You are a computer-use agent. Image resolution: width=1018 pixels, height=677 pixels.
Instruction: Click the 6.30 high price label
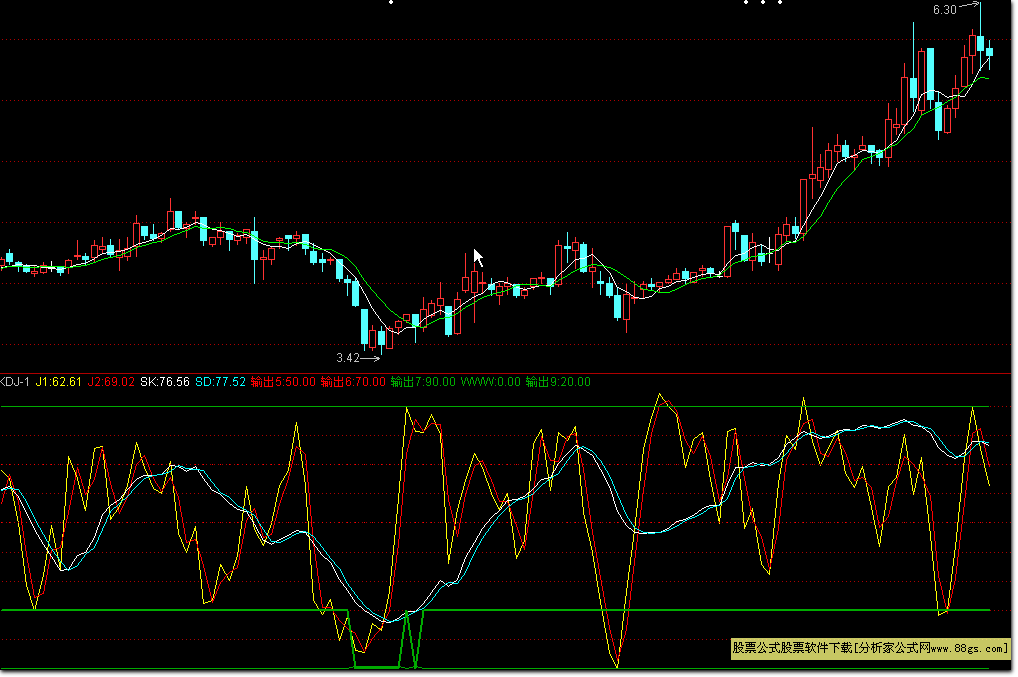(945, 10)
